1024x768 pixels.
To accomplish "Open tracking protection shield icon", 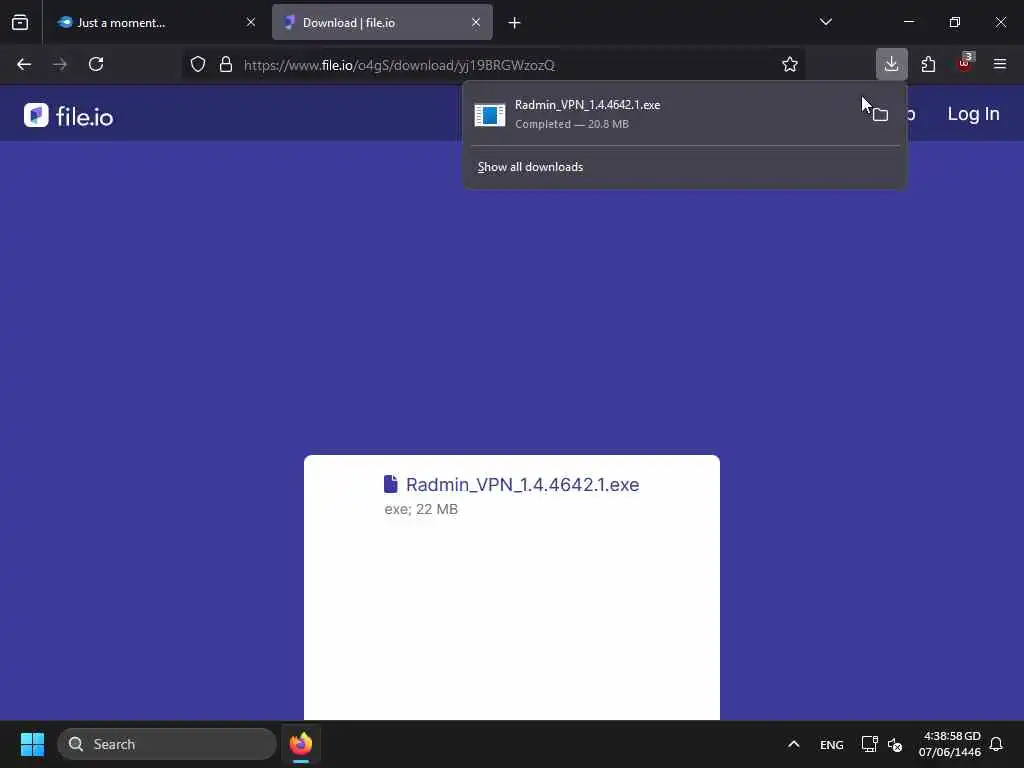I will pos(198,65).
